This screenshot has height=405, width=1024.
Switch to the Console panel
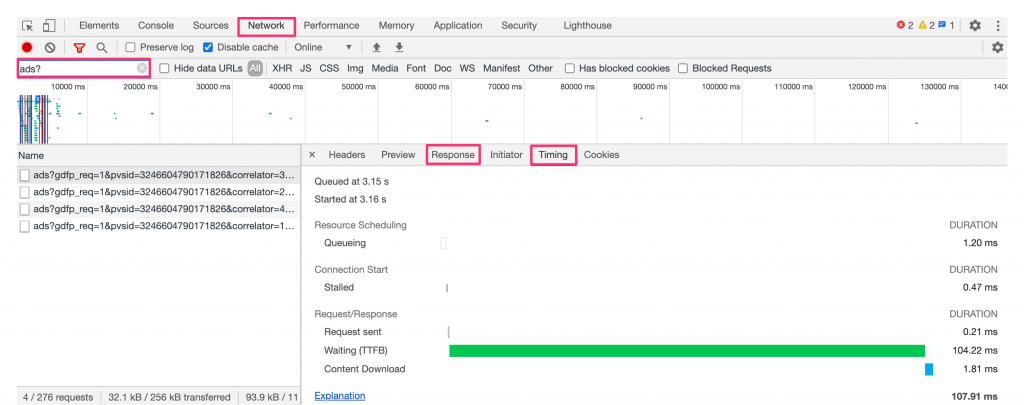click(x=156, y=25)
